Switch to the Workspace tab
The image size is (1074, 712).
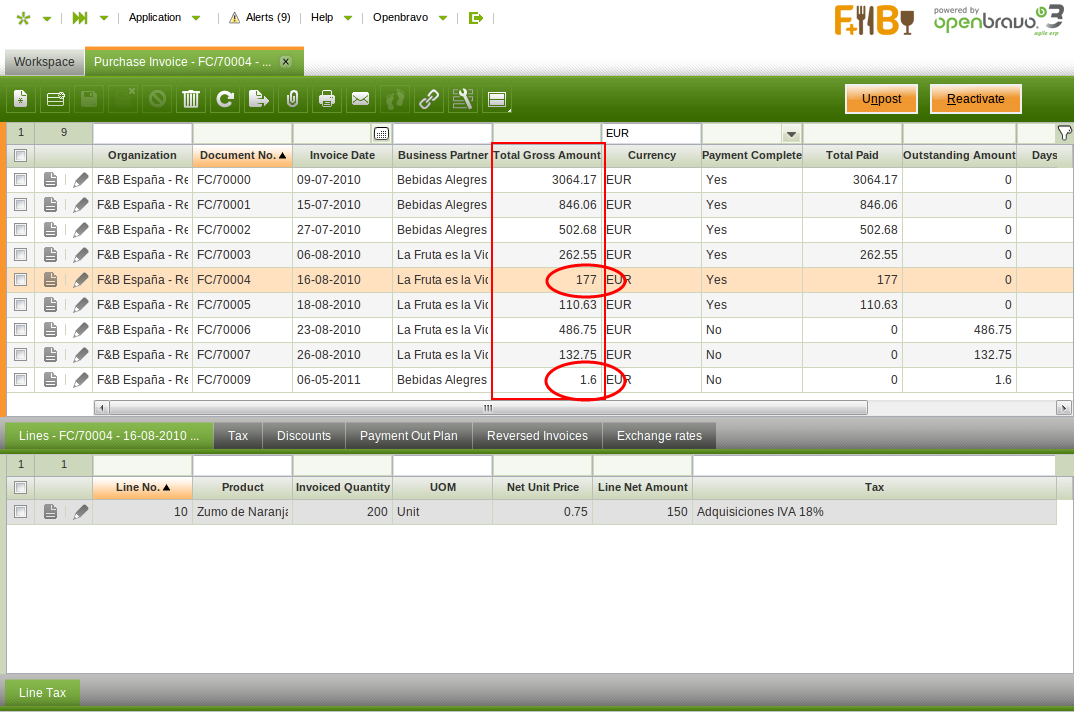44,62
